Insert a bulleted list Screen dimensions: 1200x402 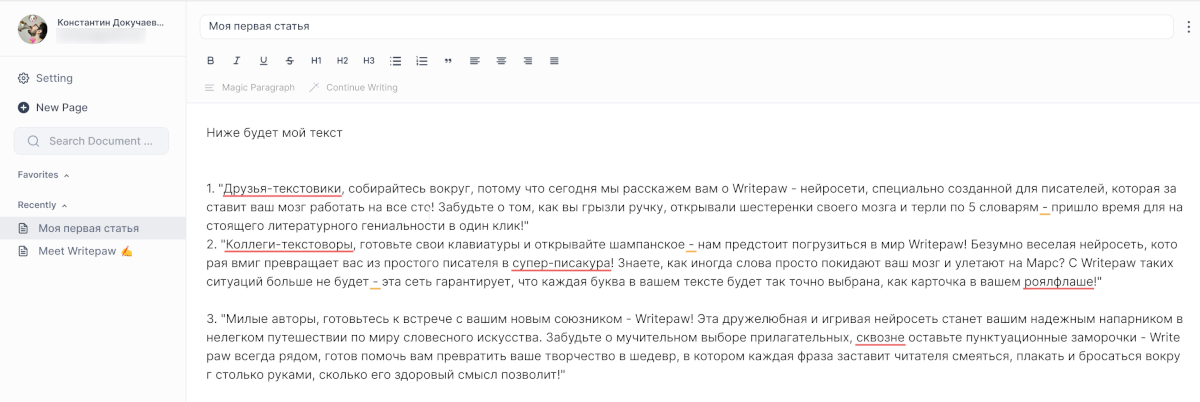click(x=395, y=61)
